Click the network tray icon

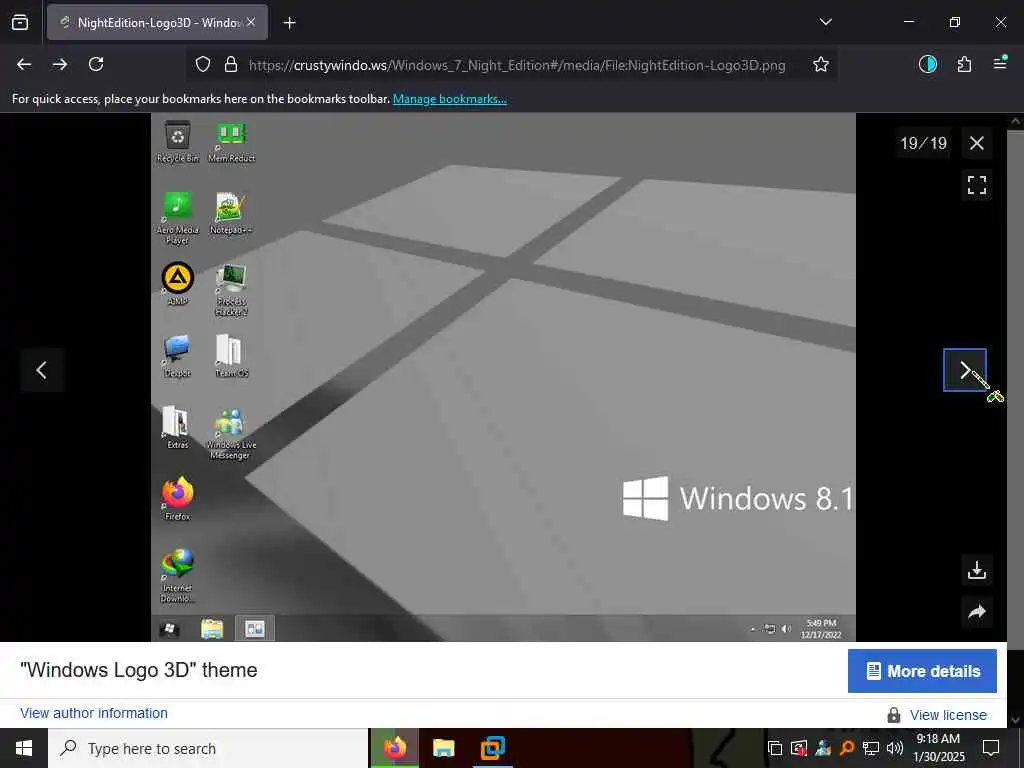click(x=871, y=748)
